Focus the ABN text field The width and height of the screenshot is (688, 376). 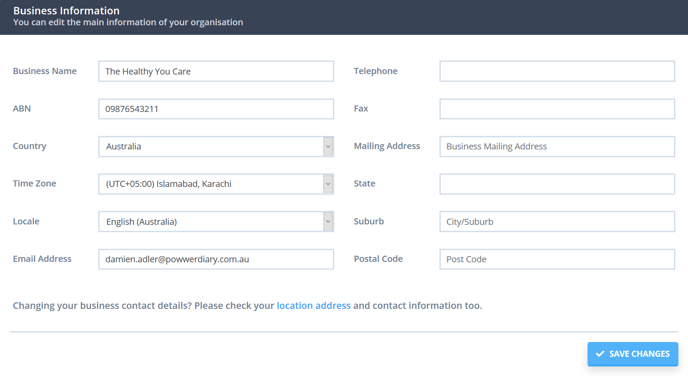coord(216,109)
